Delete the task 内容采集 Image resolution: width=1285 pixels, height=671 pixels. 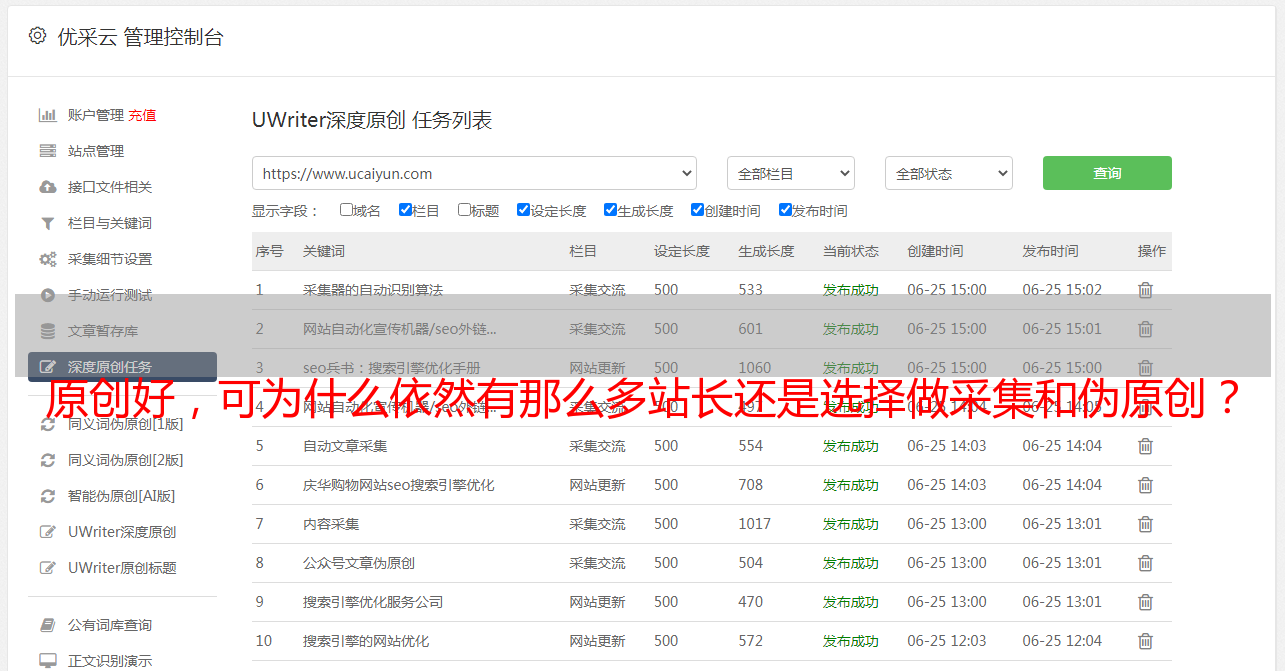tap(1145, 524)
